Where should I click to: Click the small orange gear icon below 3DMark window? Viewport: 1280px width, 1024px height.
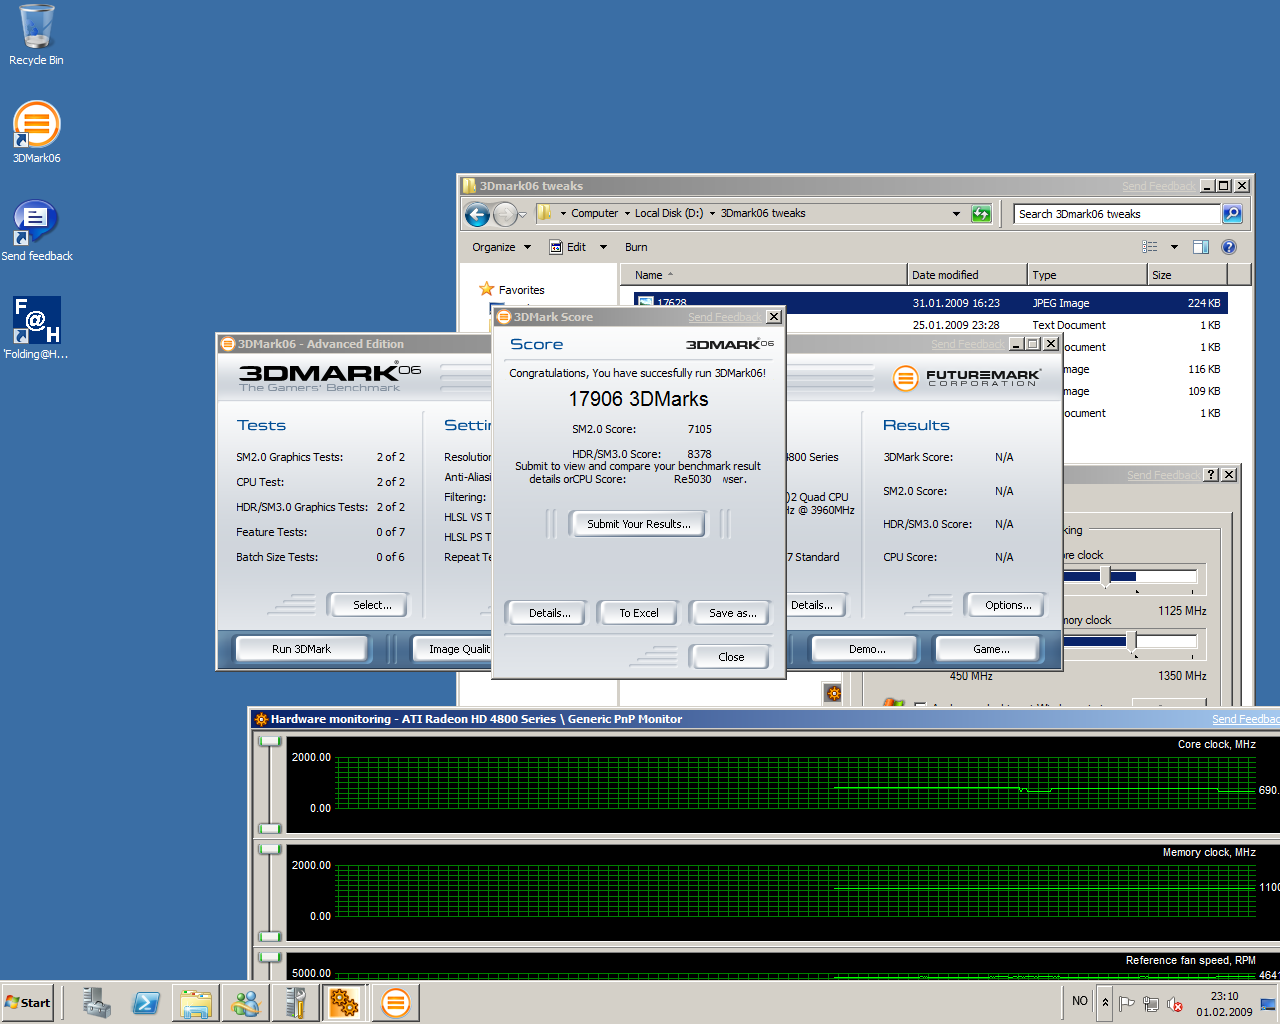pos(833,693)
